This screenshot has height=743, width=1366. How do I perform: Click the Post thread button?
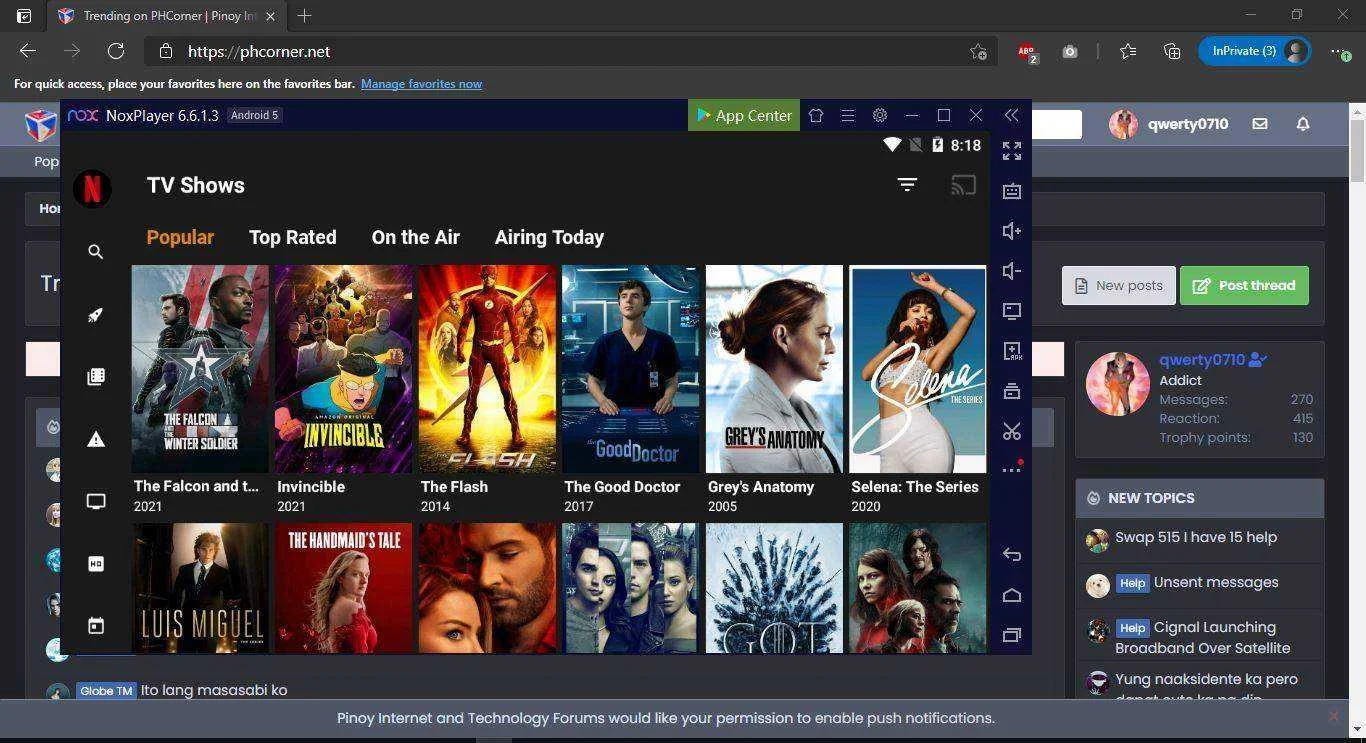[x=1244, y=285]
